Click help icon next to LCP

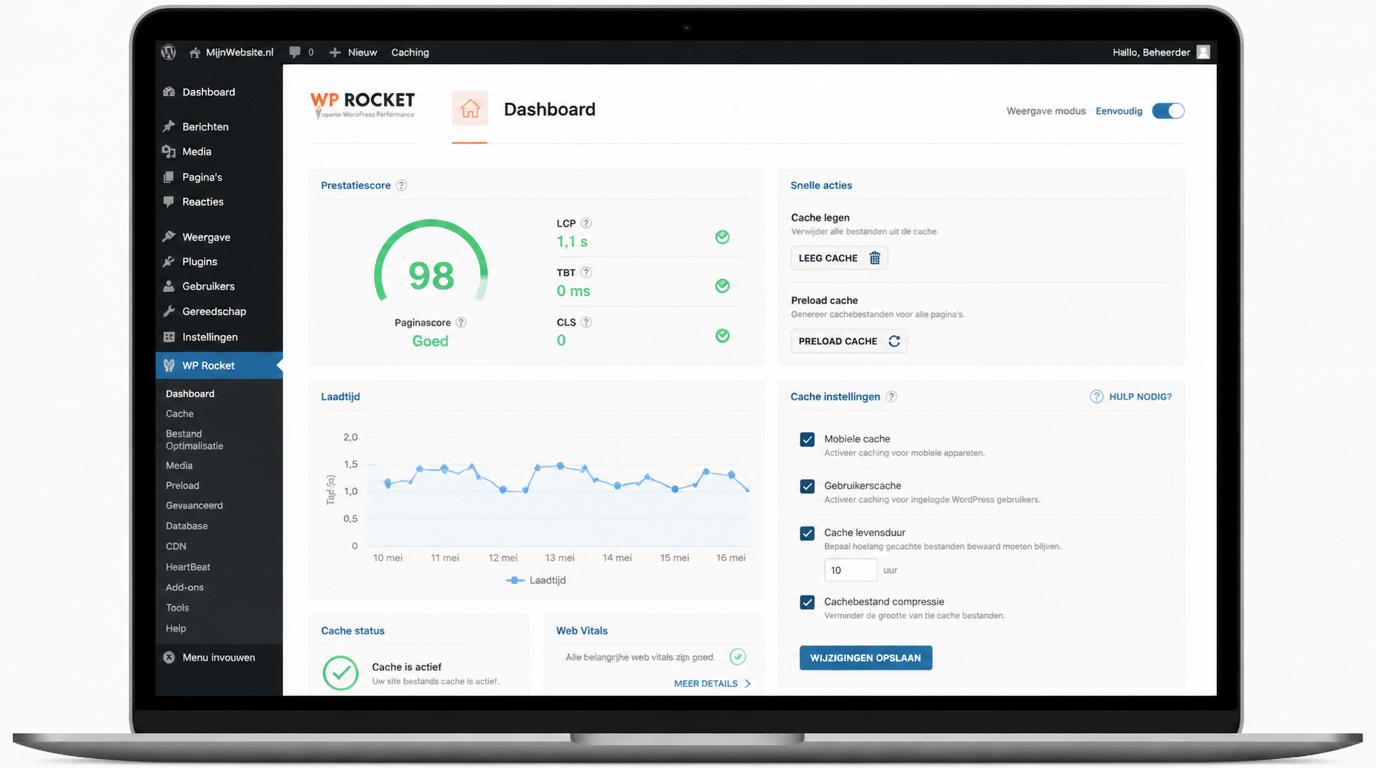(x=586, y=224)
